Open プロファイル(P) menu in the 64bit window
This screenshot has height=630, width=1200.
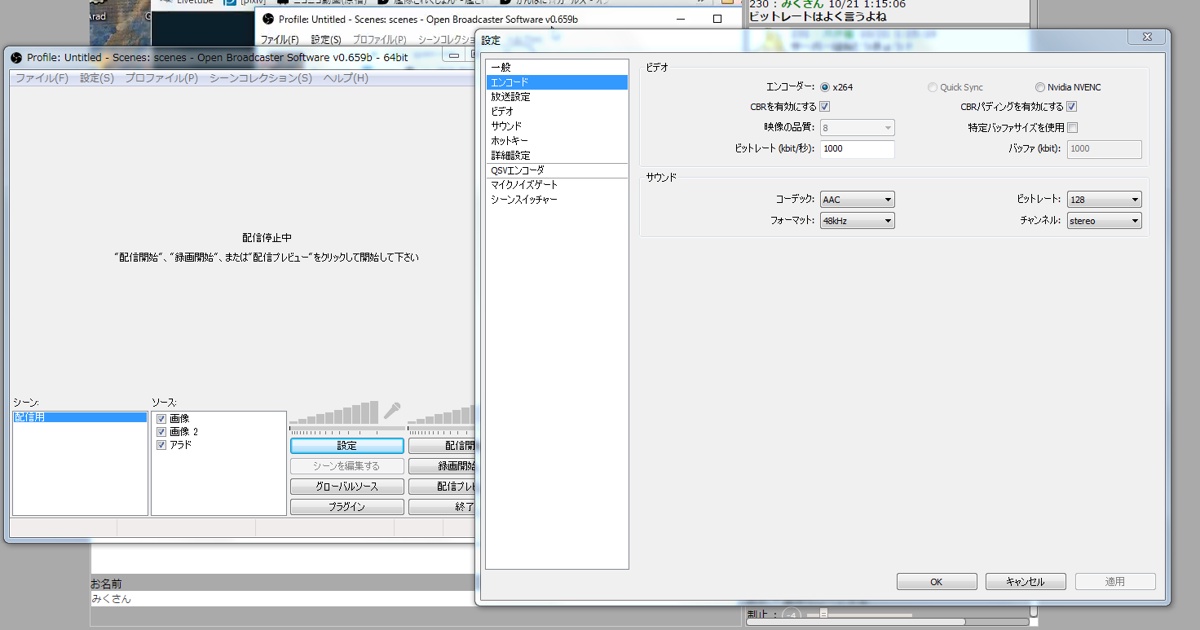click(161, 78)
